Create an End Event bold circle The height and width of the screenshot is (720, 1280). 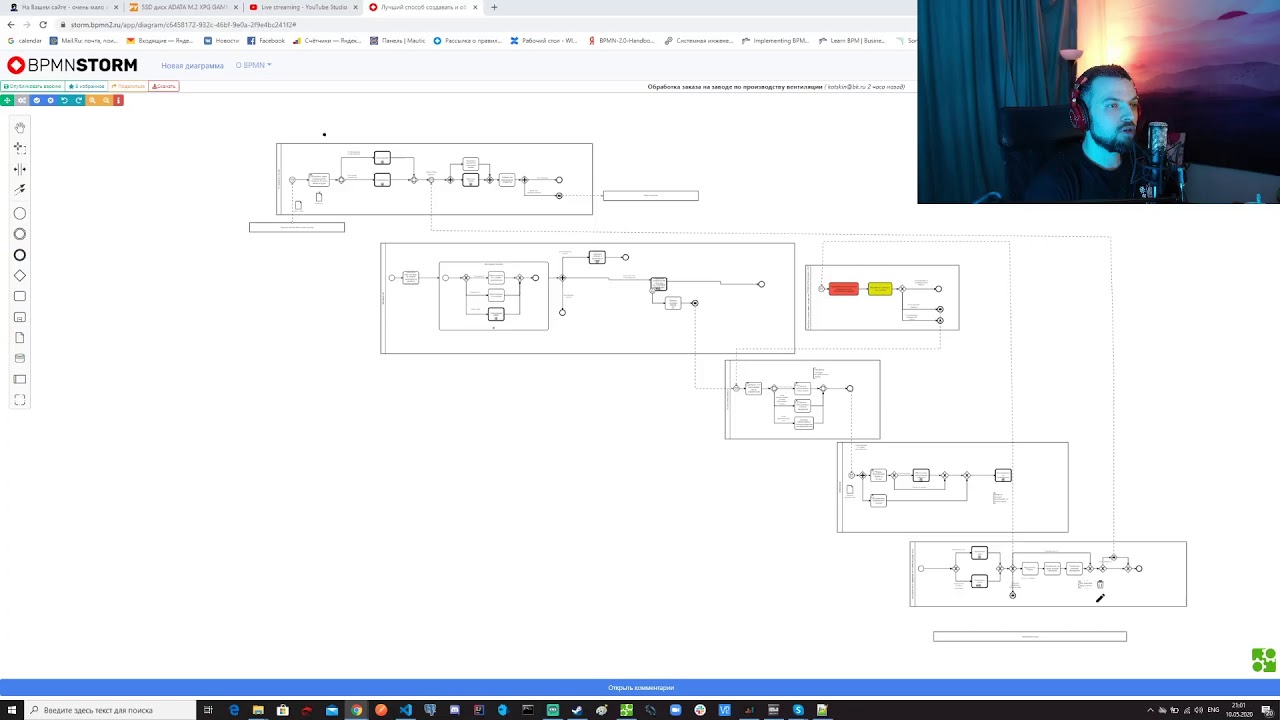[20, 255]
